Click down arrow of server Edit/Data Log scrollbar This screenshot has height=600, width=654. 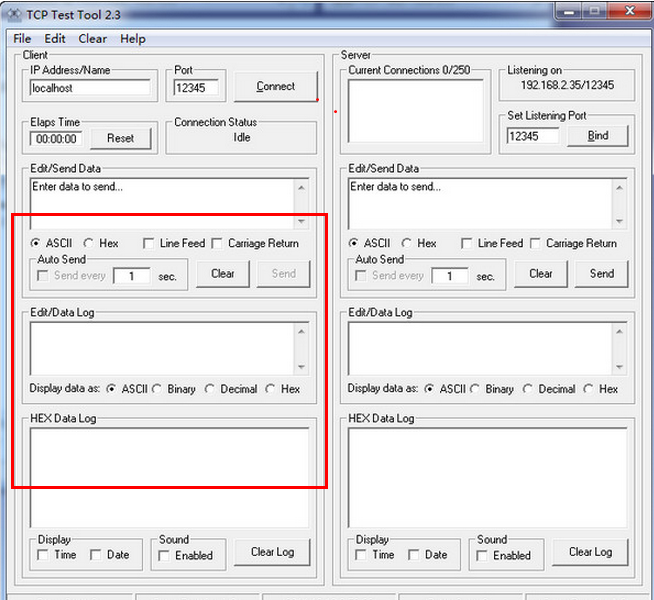click(x=619, y=367)
